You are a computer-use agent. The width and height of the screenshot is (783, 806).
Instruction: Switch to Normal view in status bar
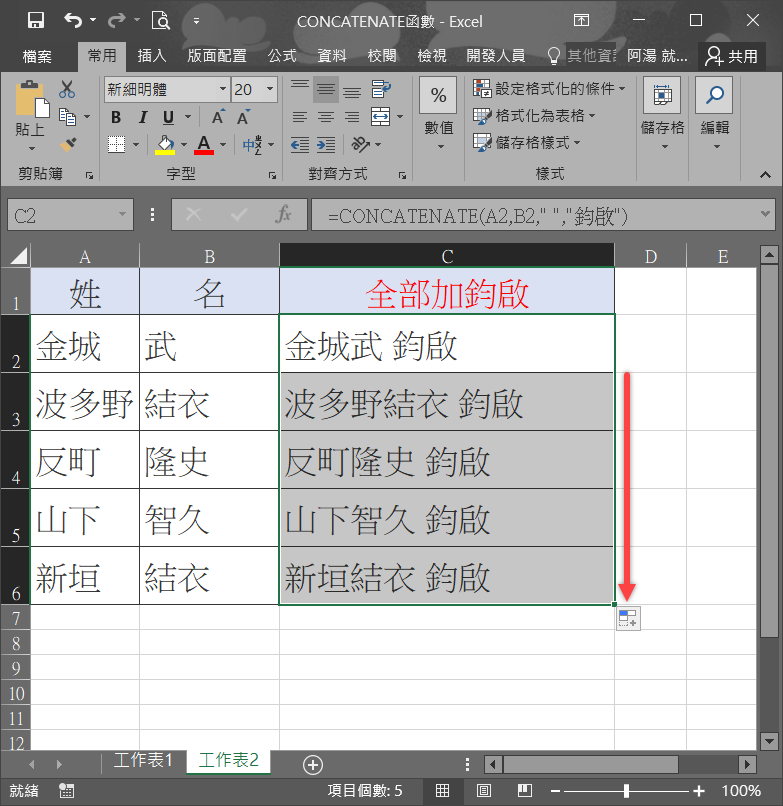click(442, 791)
